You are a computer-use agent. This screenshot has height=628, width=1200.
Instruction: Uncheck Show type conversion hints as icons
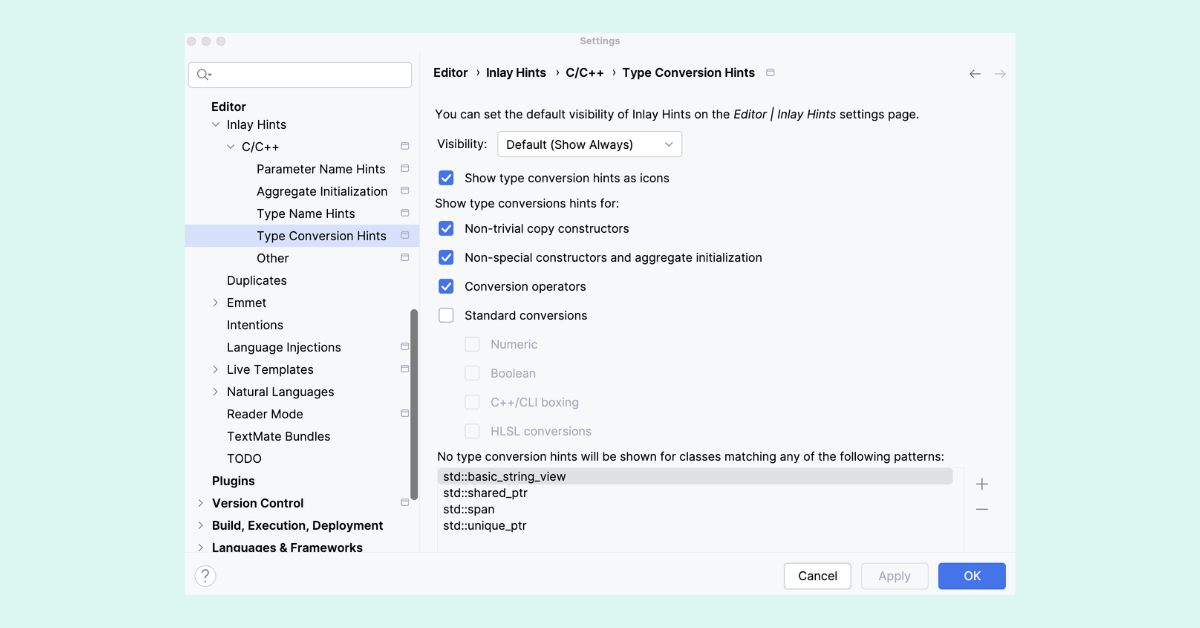coord(445,177)
